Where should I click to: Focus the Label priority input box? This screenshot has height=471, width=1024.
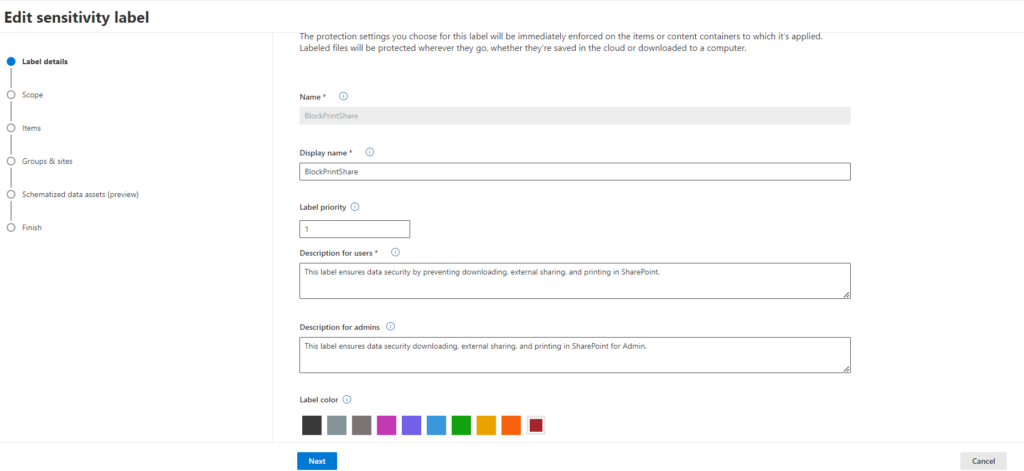click(x=354, y=229)
